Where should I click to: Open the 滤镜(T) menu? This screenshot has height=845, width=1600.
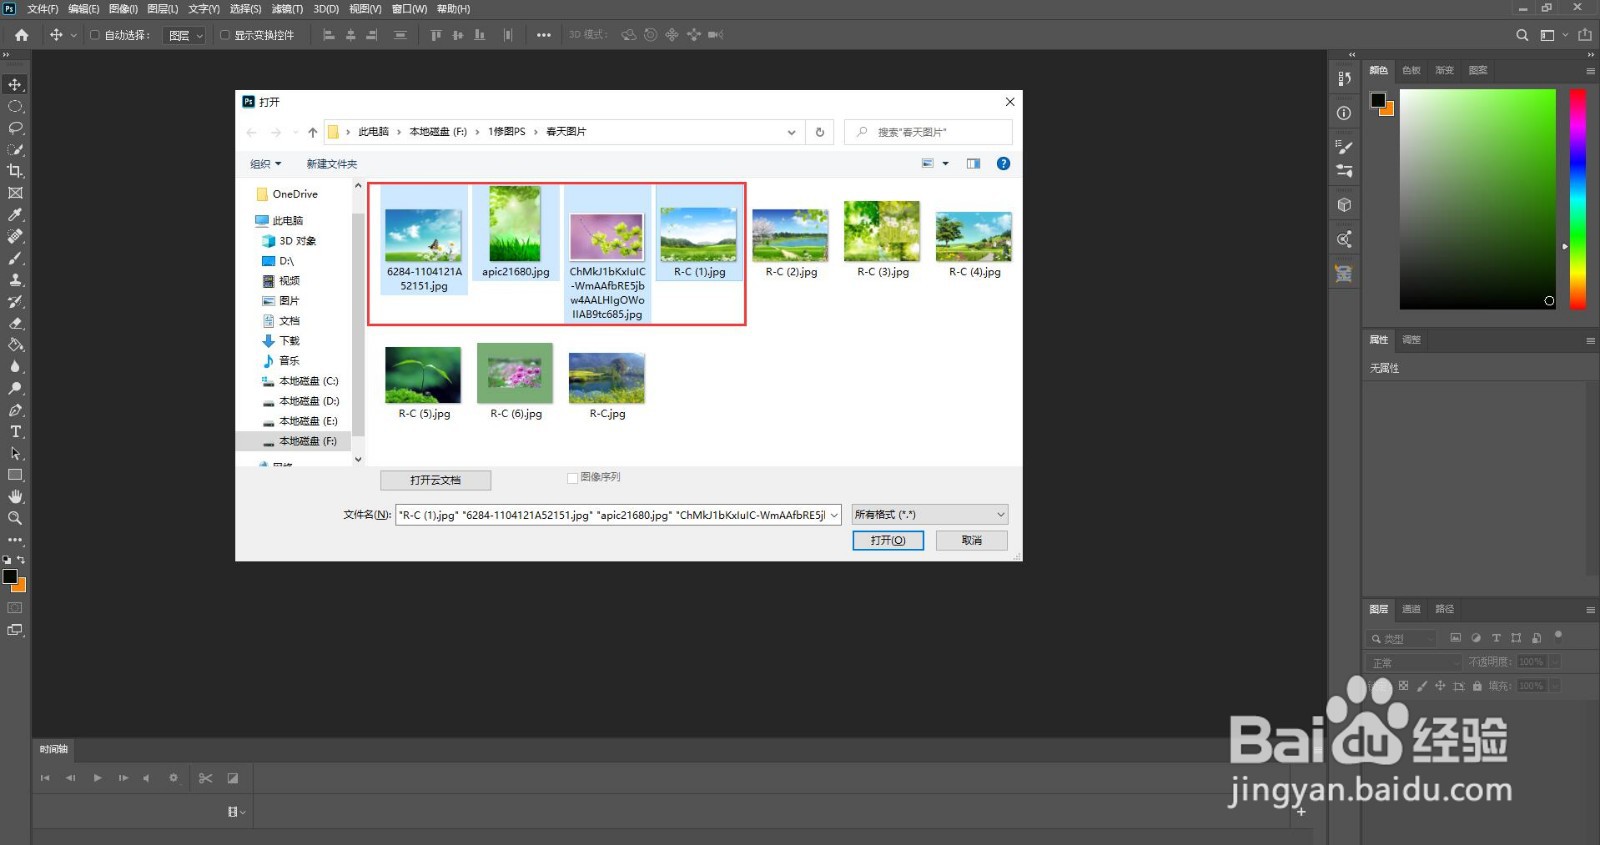287,9
